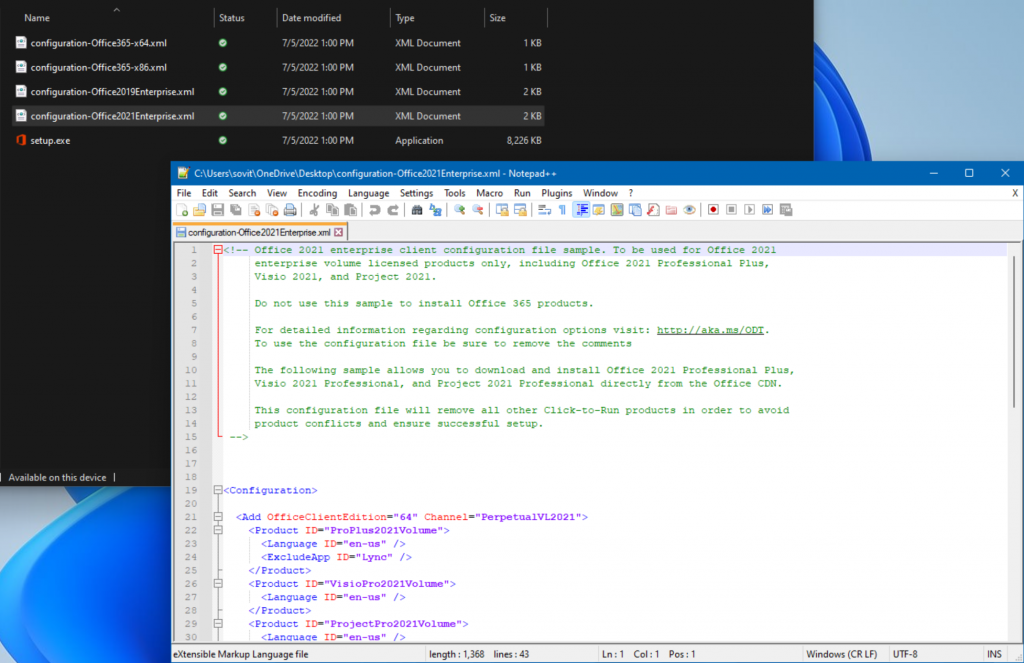The height and width of the screenshot is (663, 1024).
Task: Open the Document Map panel icon
Action: [617, 210]
